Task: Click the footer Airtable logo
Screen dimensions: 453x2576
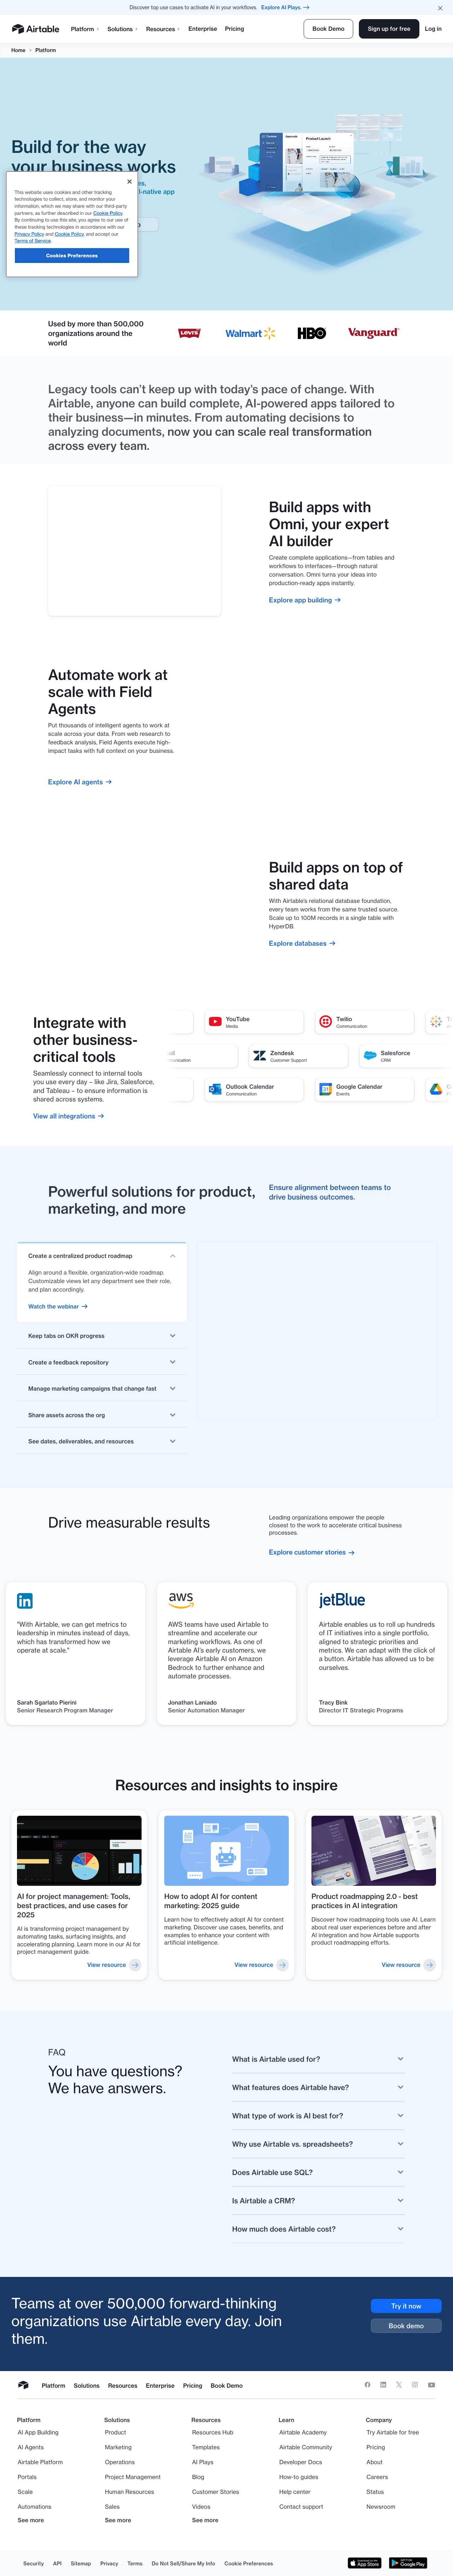Action: pyautogui.click(x=23, y=2385)
